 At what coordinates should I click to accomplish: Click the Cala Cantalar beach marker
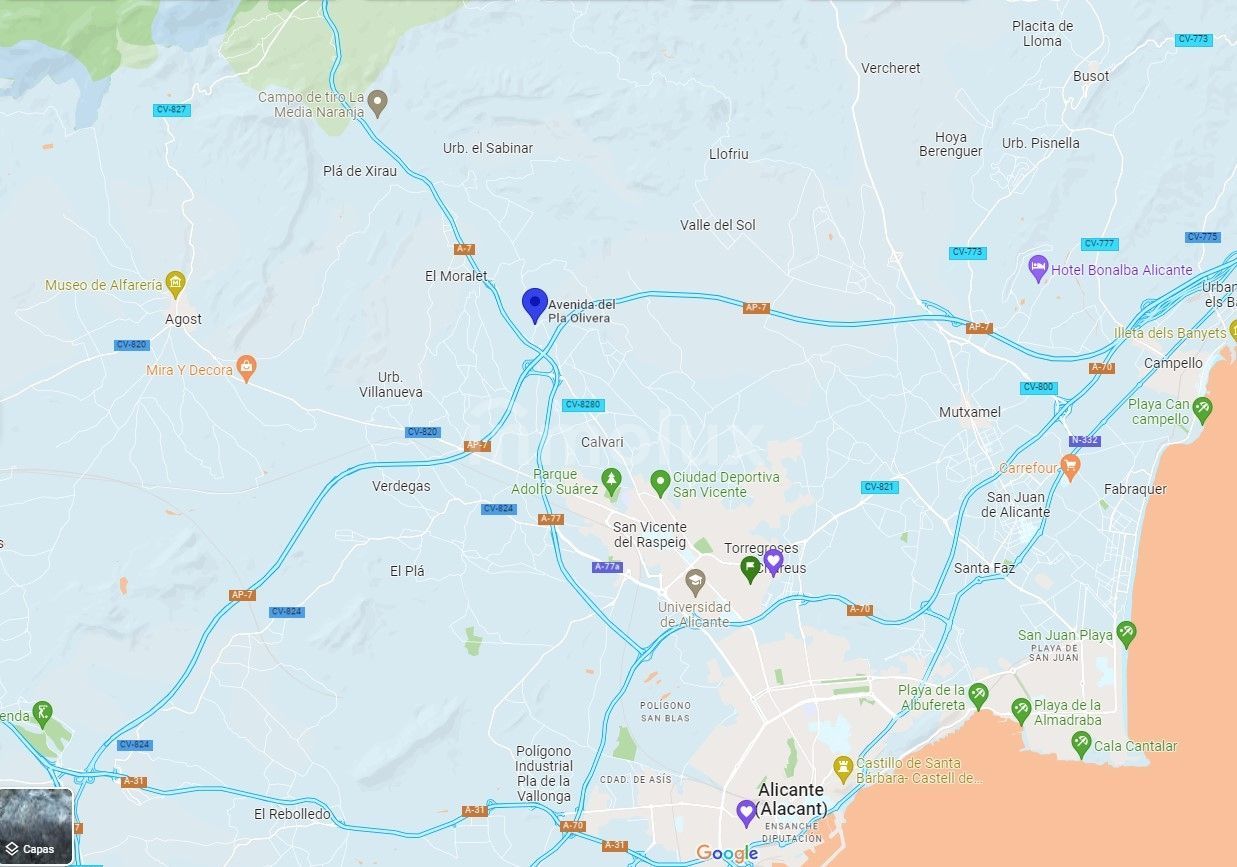point(1080,744)
